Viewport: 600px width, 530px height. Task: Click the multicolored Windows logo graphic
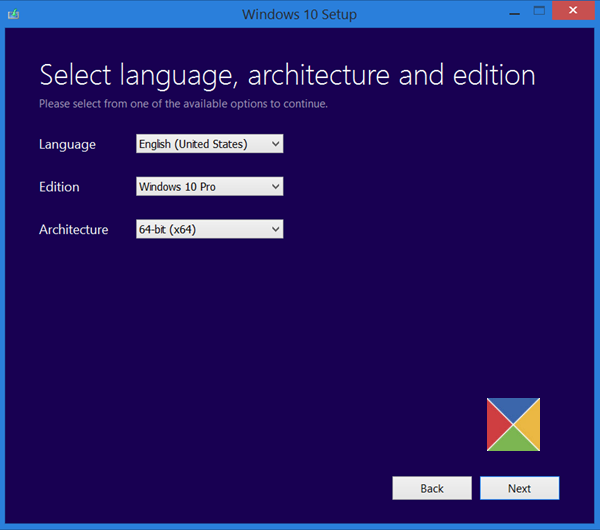tap(513, 424)
